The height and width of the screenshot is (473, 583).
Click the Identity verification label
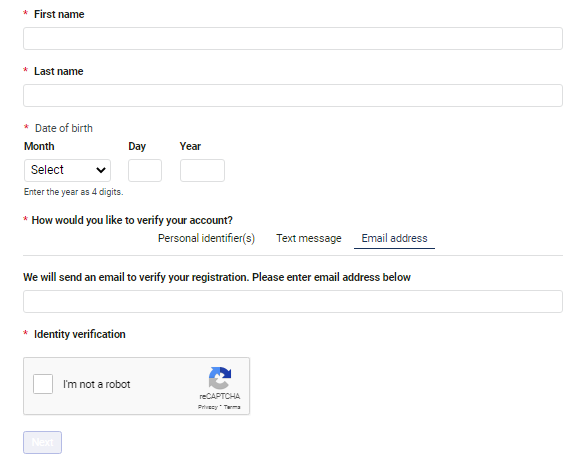[x=80, y=334]
